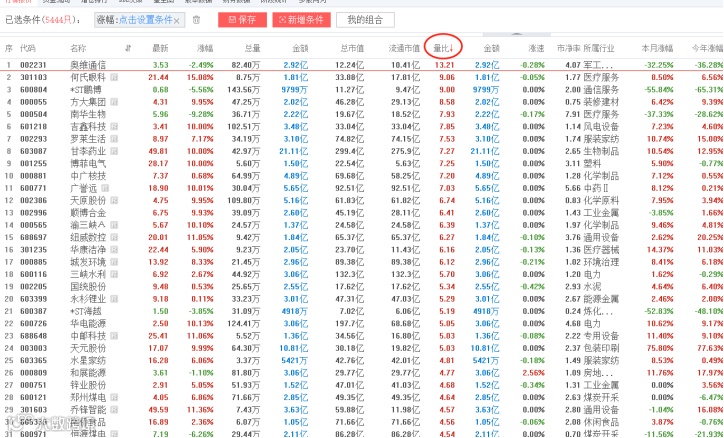Sort by the 市净率 column header
The image size is (724, 438).
[x=568, y=48]
